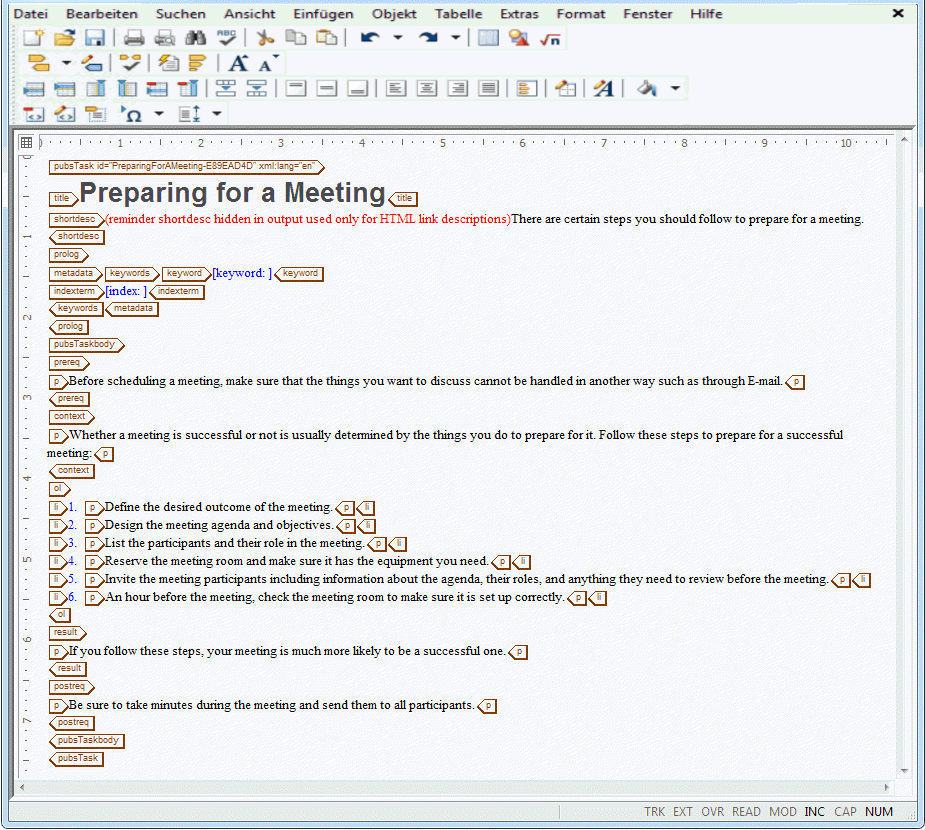Close the document with the X button

(898, 13)
